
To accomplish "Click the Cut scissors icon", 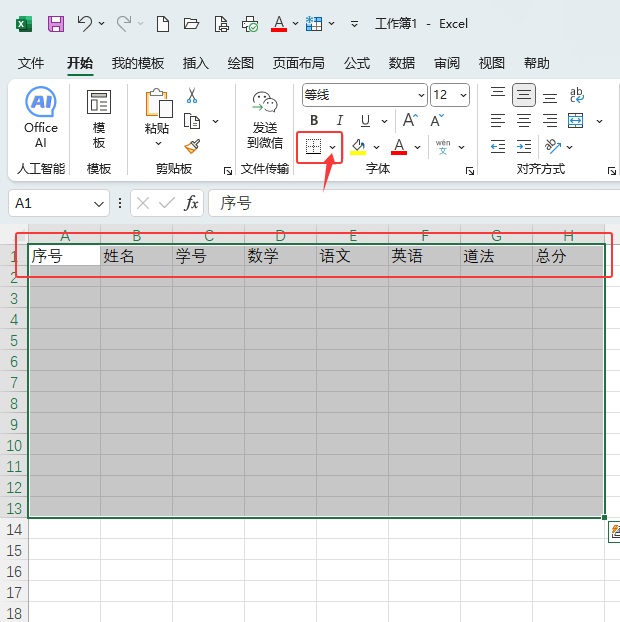I will pos(192,96).
